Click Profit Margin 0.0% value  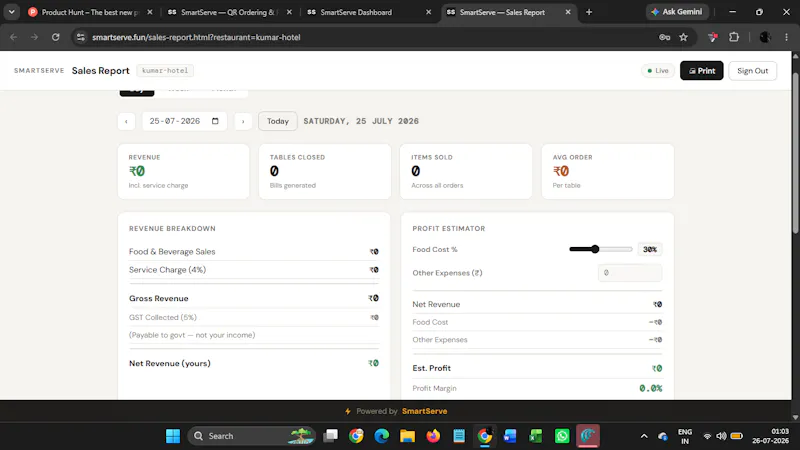(x=651, y=388)
